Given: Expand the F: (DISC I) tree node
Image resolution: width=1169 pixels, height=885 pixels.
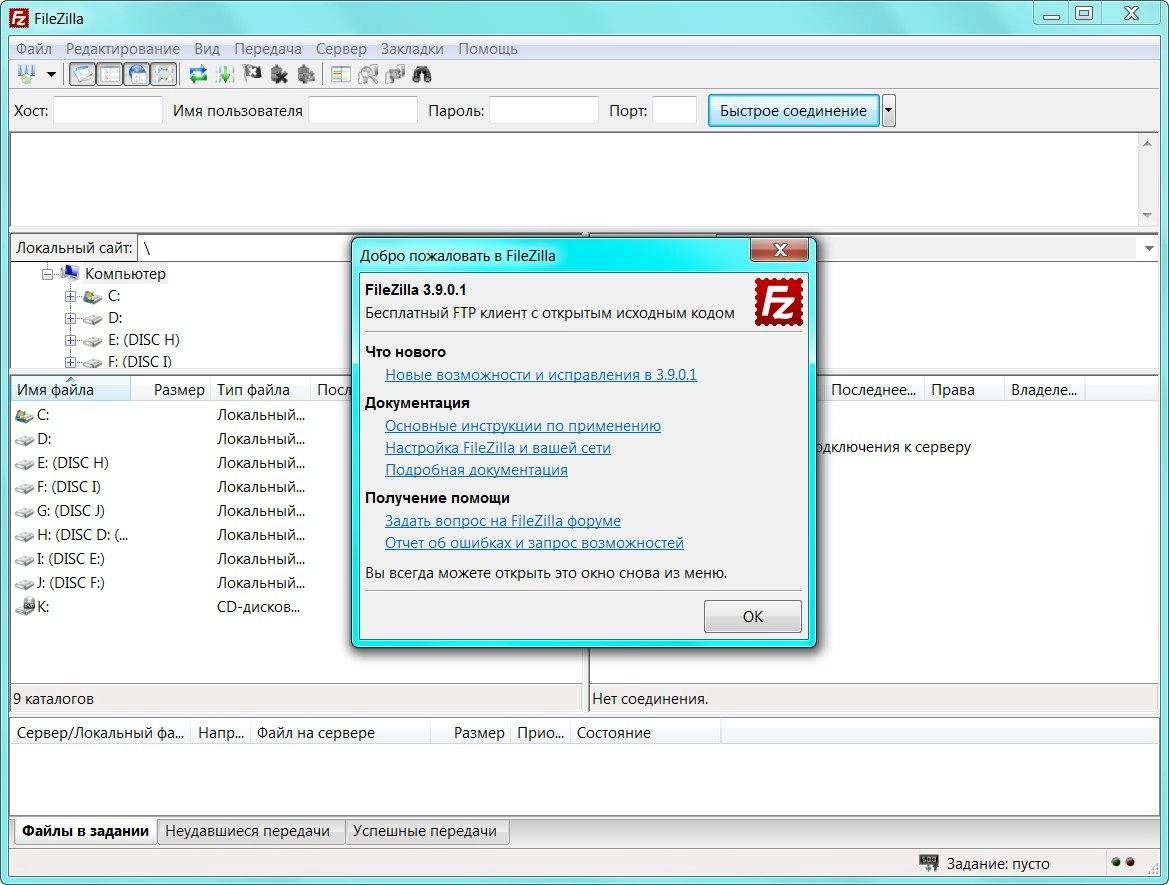Looking at the screenshot, I should pyautogui.click(x=70, y=362).
